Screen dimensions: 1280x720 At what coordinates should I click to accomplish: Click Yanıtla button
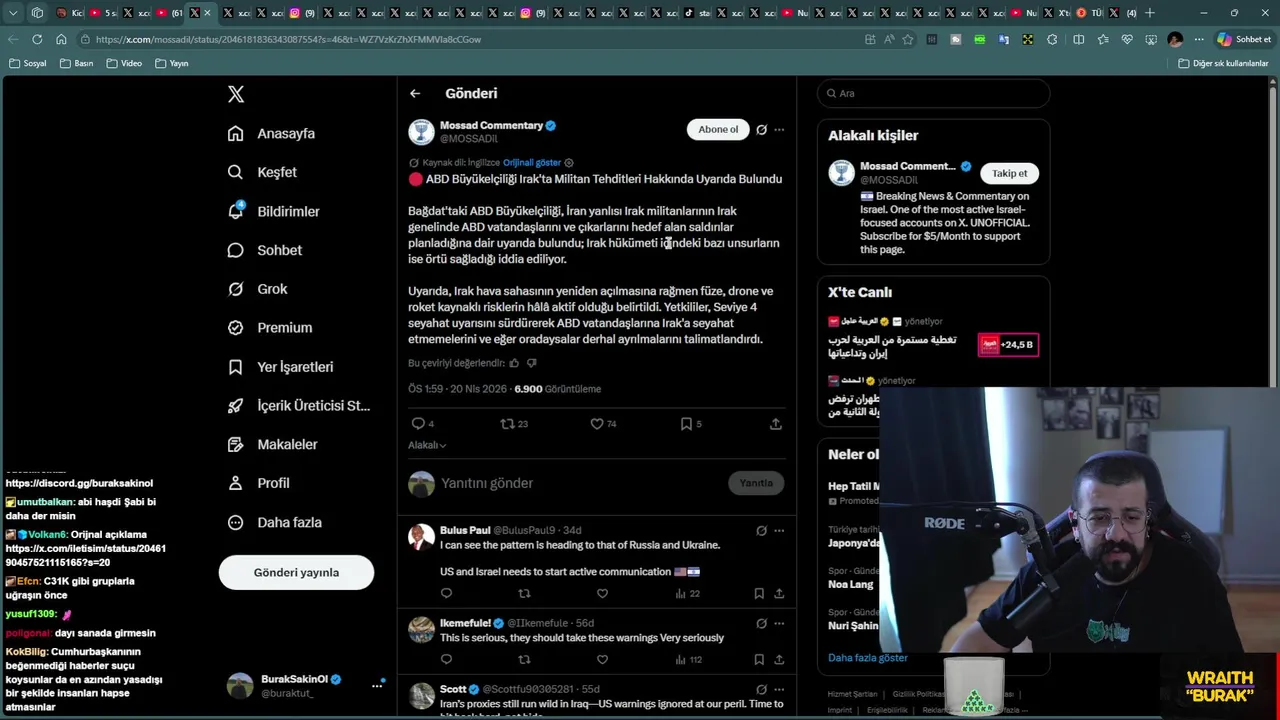click(756, 483)
